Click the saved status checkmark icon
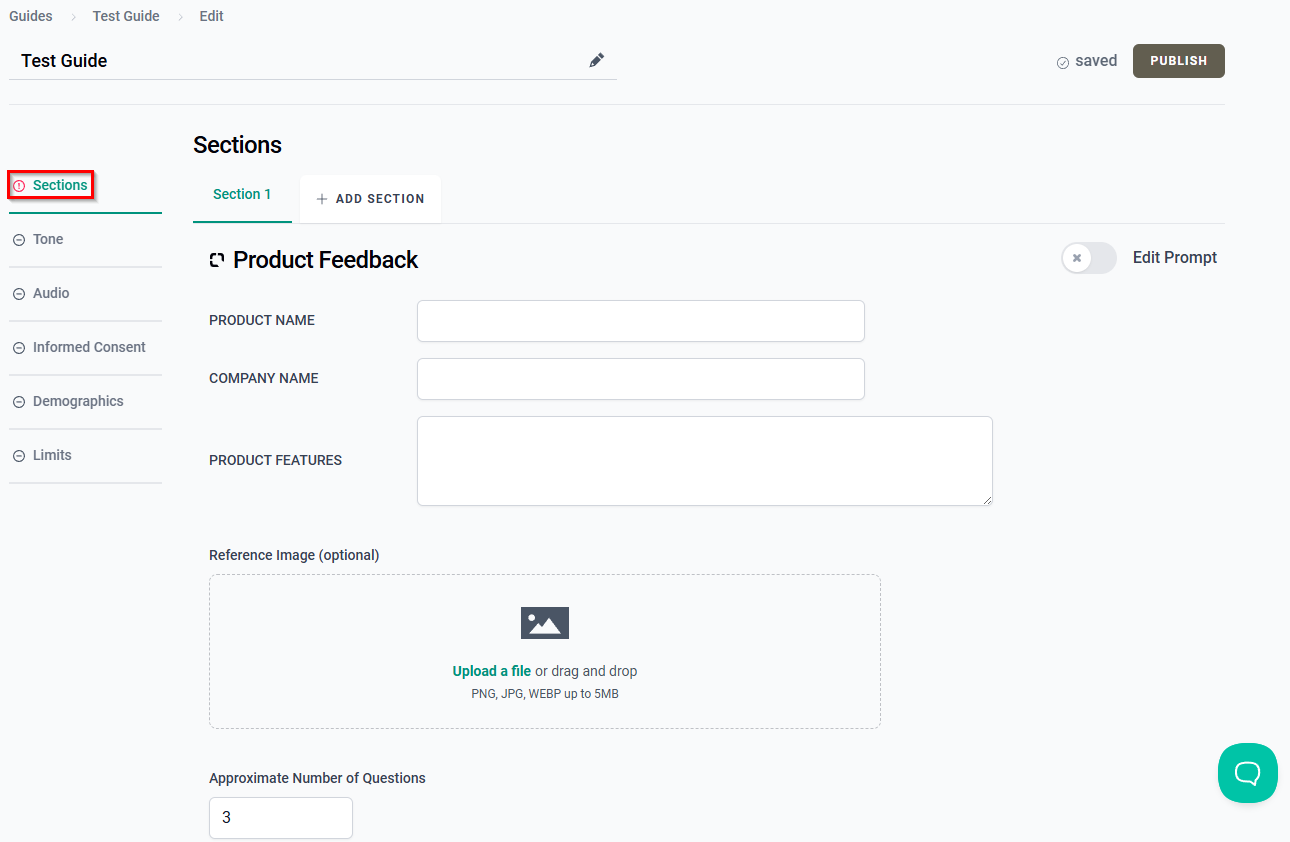Image resolution: width=1290 pixels, height=842 pixels. click(1063, 62)
